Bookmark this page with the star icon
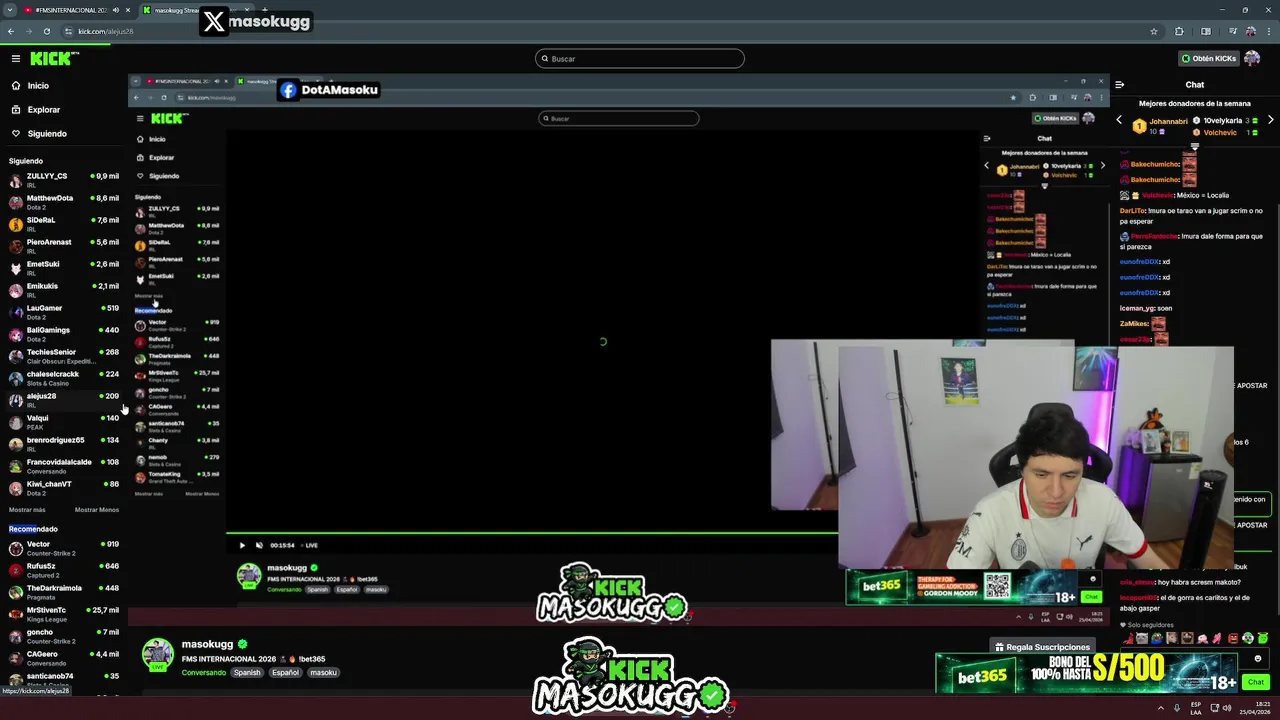This screenshot has height=720, width=1280. 1154,31
